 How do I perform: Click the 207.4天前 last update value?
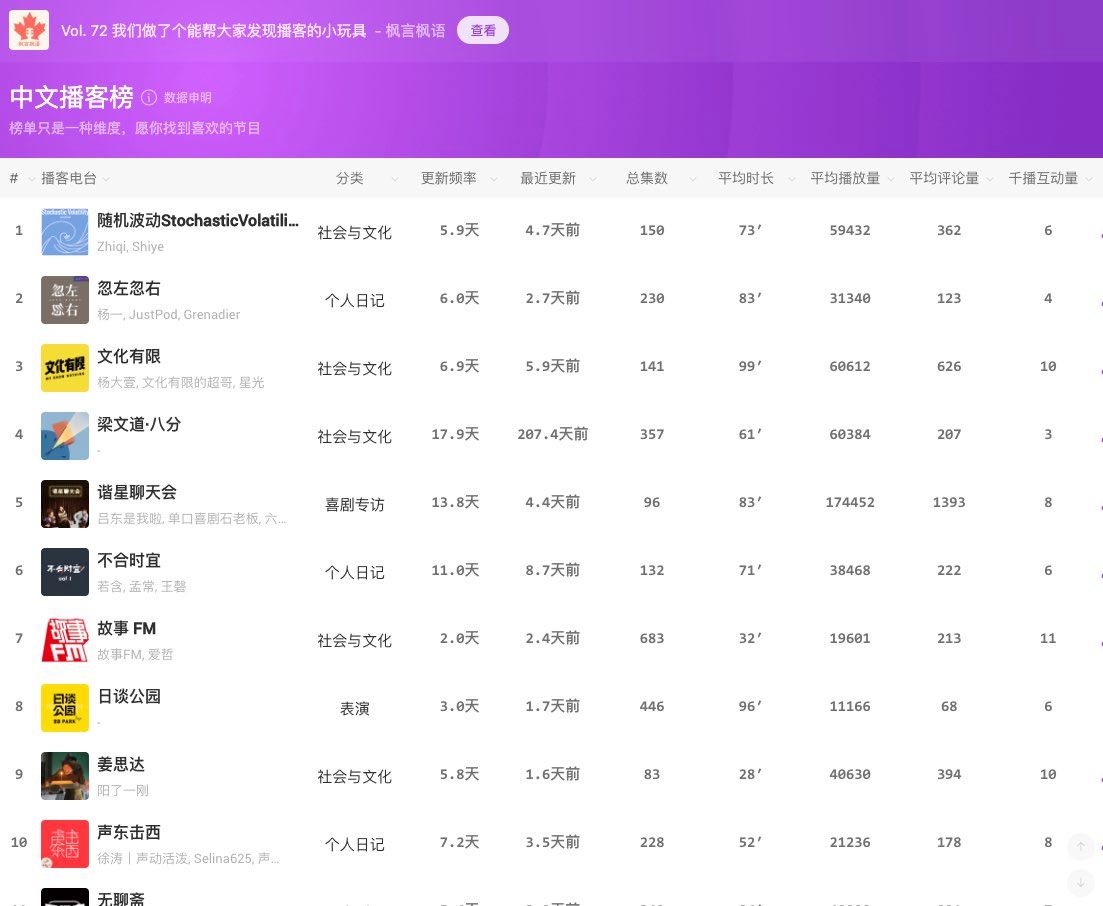coord(553,434)
